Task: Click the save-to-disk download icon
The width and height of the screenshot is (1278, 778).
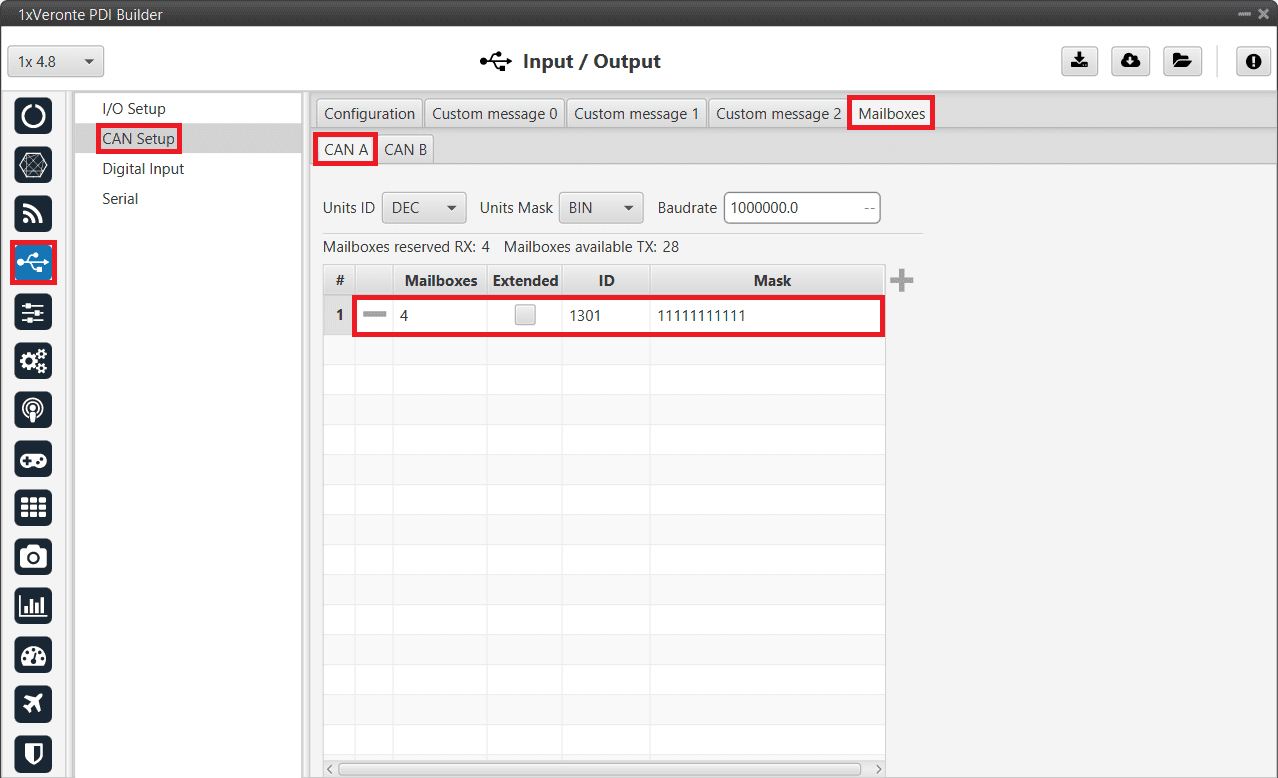Action: coord(1079,61)
